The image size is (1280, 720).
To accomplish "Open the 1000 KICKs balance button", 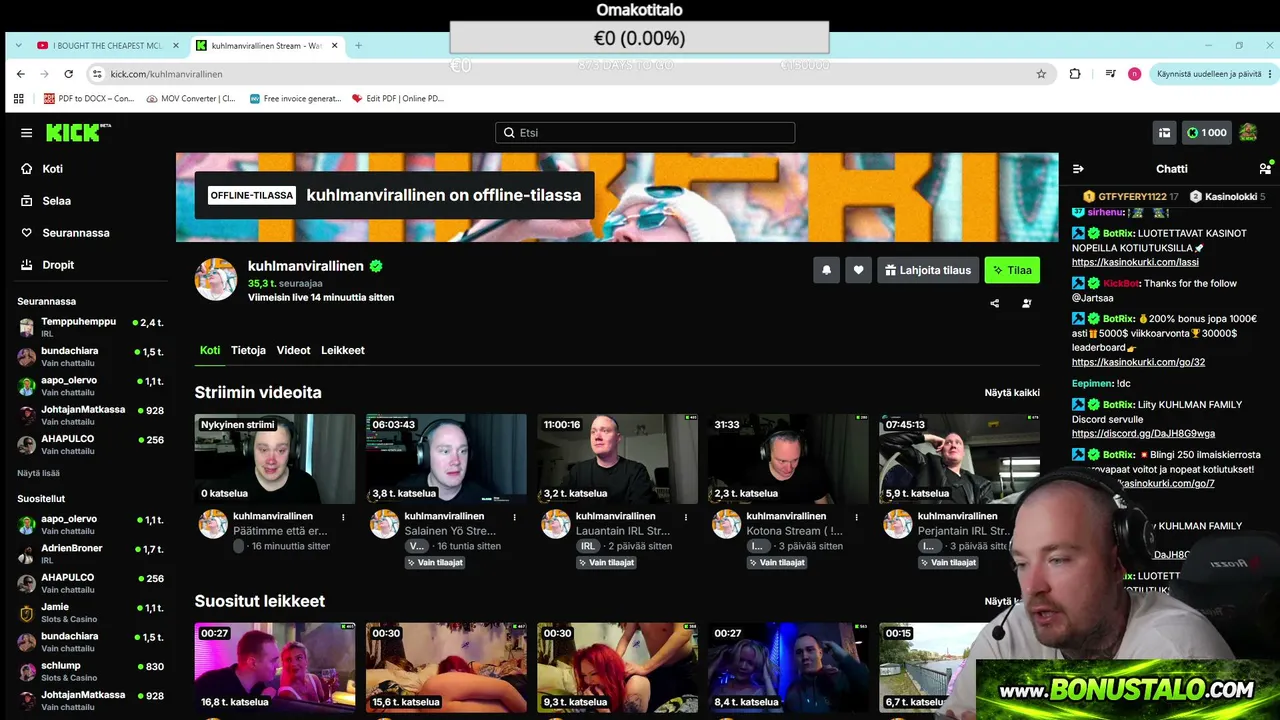I will pos(1207,133).
